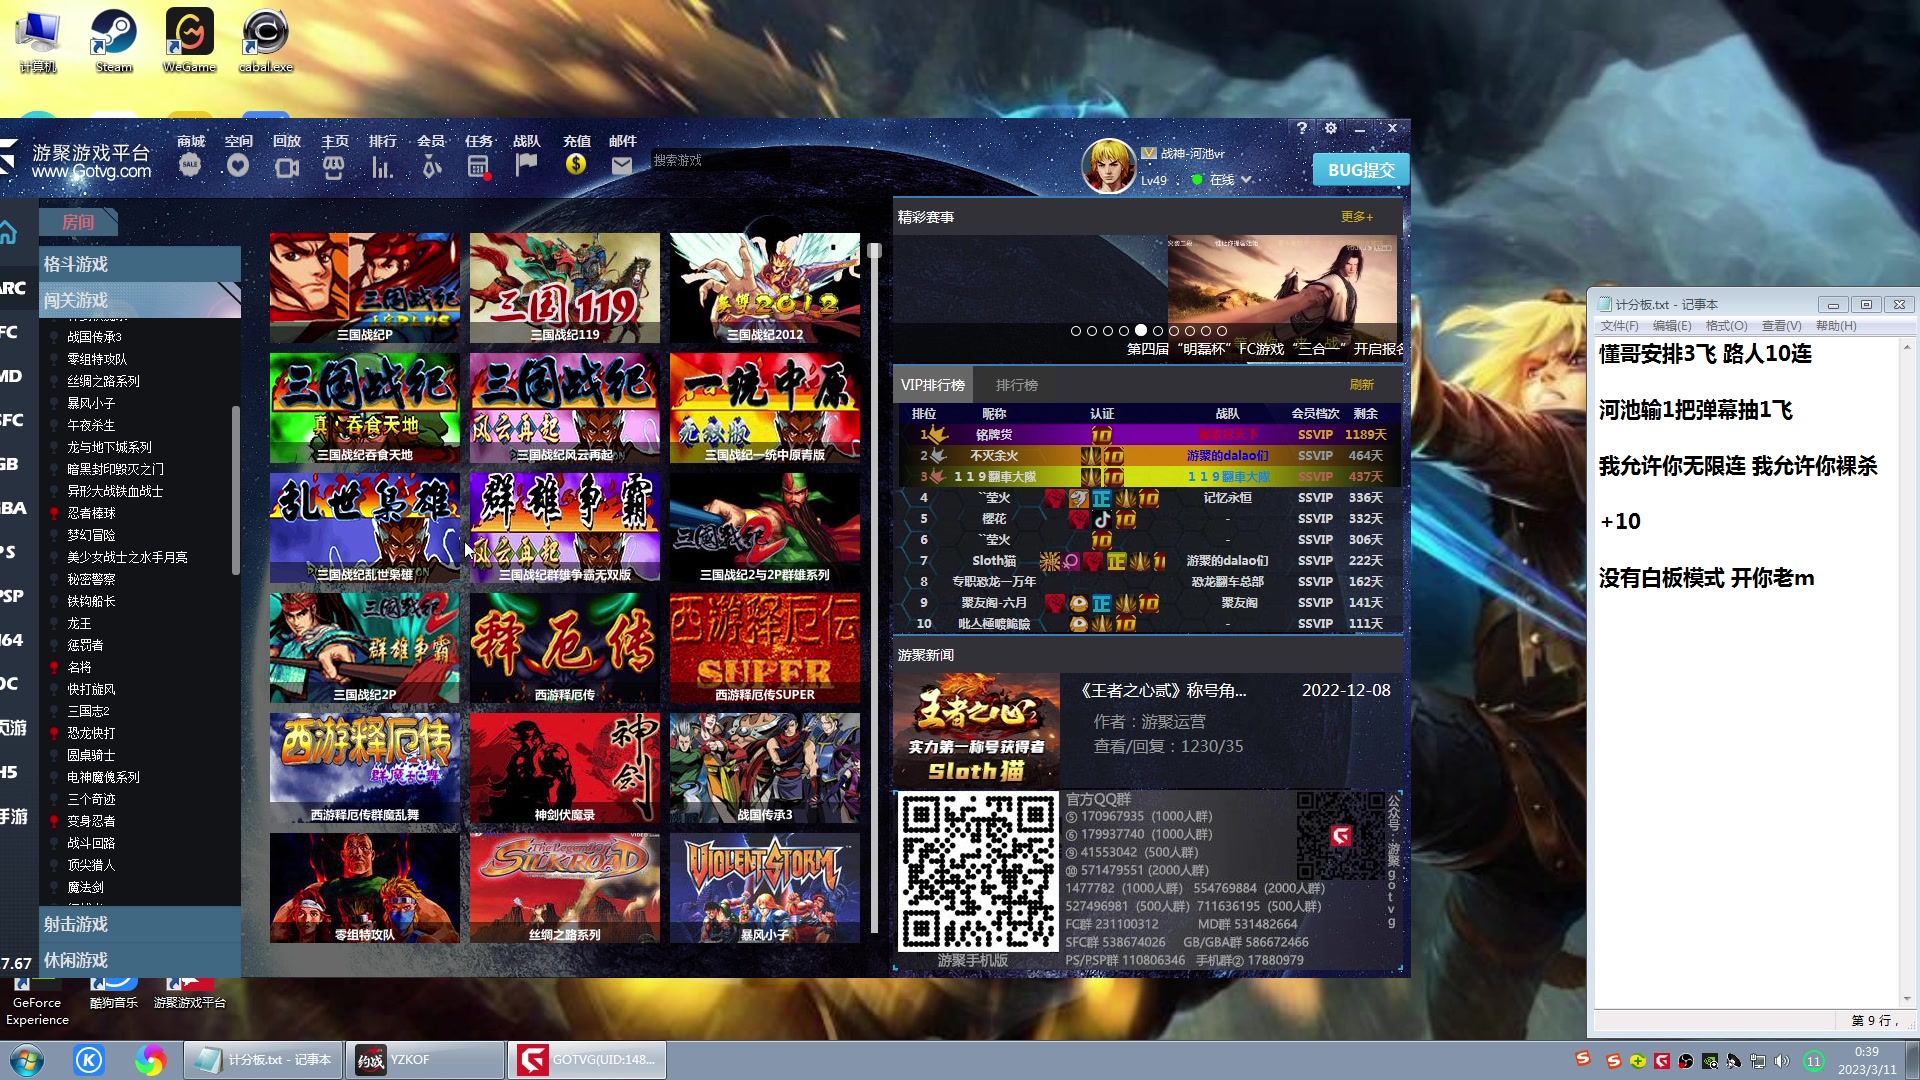1920x1080 pixels.
Task: Select the highlighted active carousel dot
Action: click(1141, 330)
